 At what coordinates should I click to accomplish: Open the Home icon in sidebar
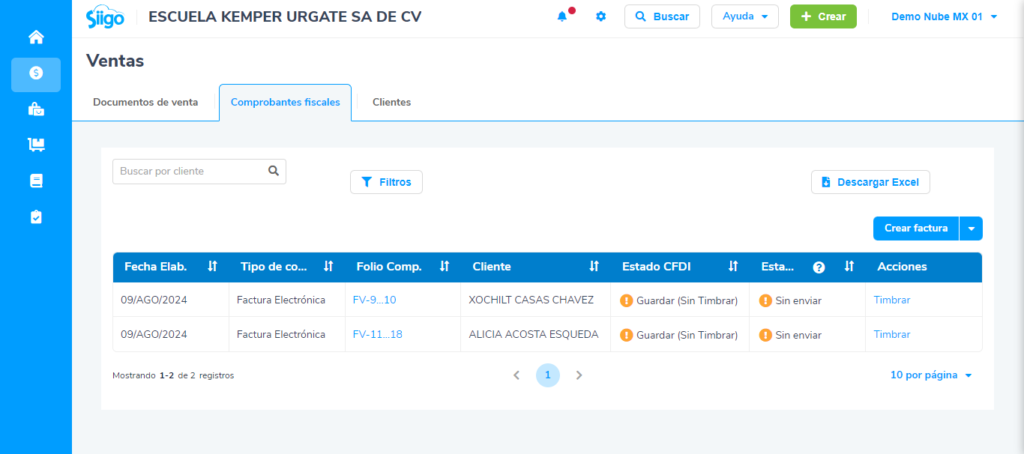[36, 38]
